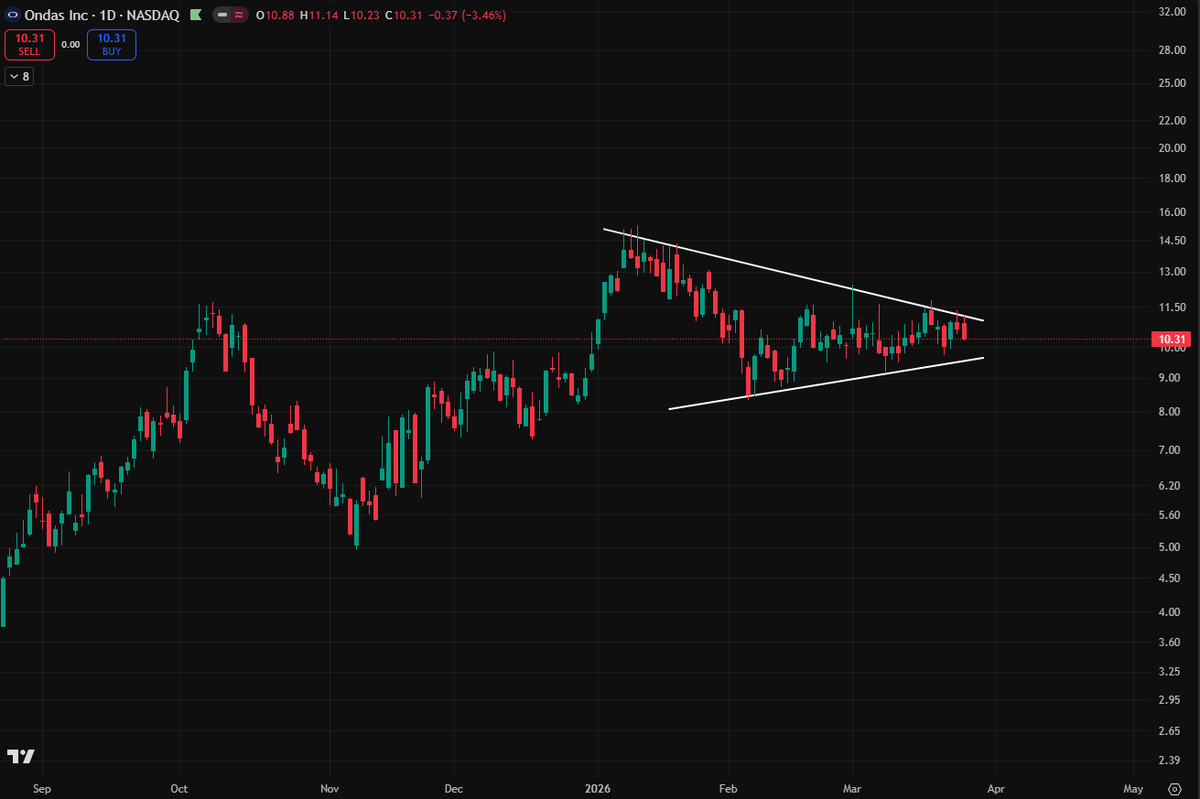The width and height of the screenshot is (1200, 799).
Task: Click the 32.00 price axis label
Action: [1172, 12]
